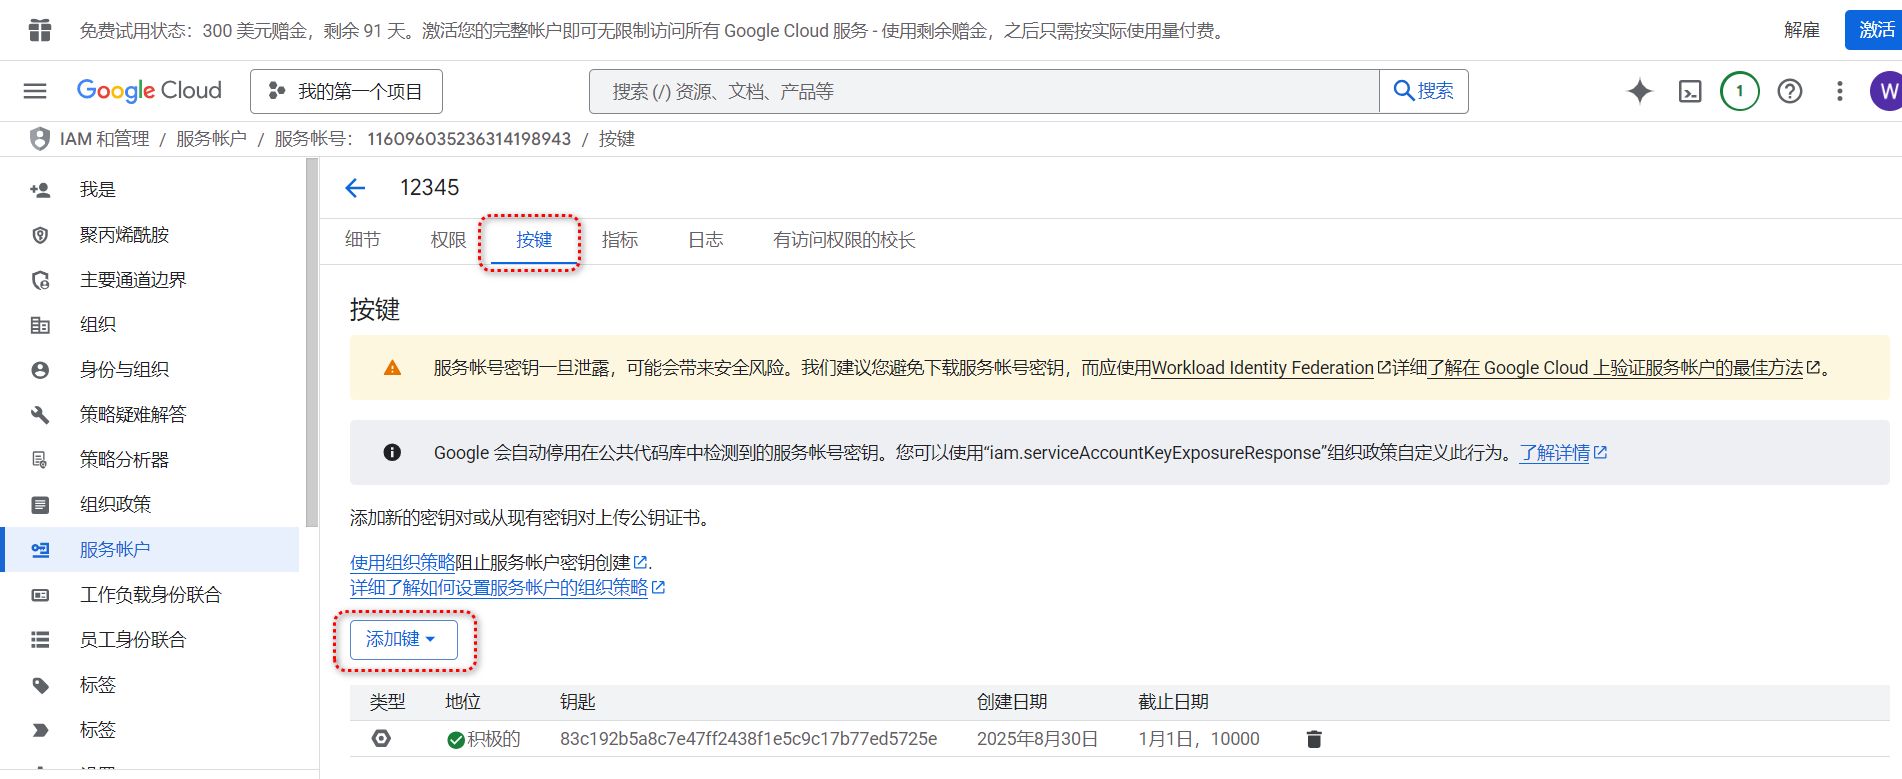
Task: Click the Google Cloud logo
Action: tap(149, 91)
